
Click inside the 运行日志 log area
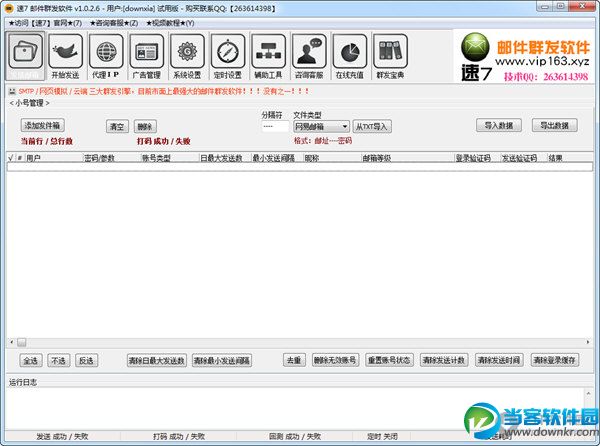[295, 408]
